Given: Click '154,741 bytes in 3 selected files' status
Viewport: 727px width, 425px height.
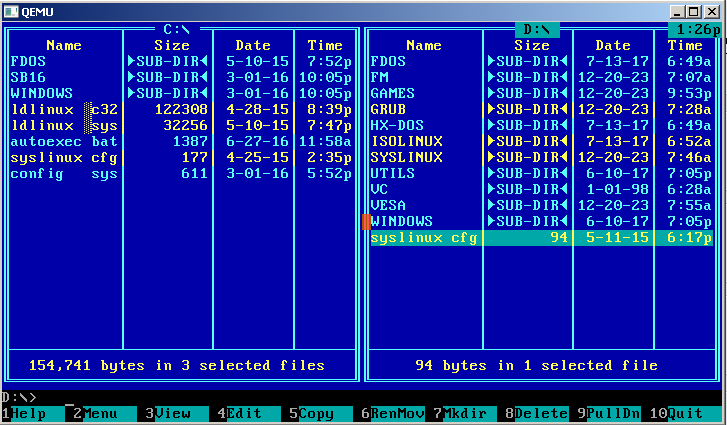Looking at the screenshot, I should point(177,366).
